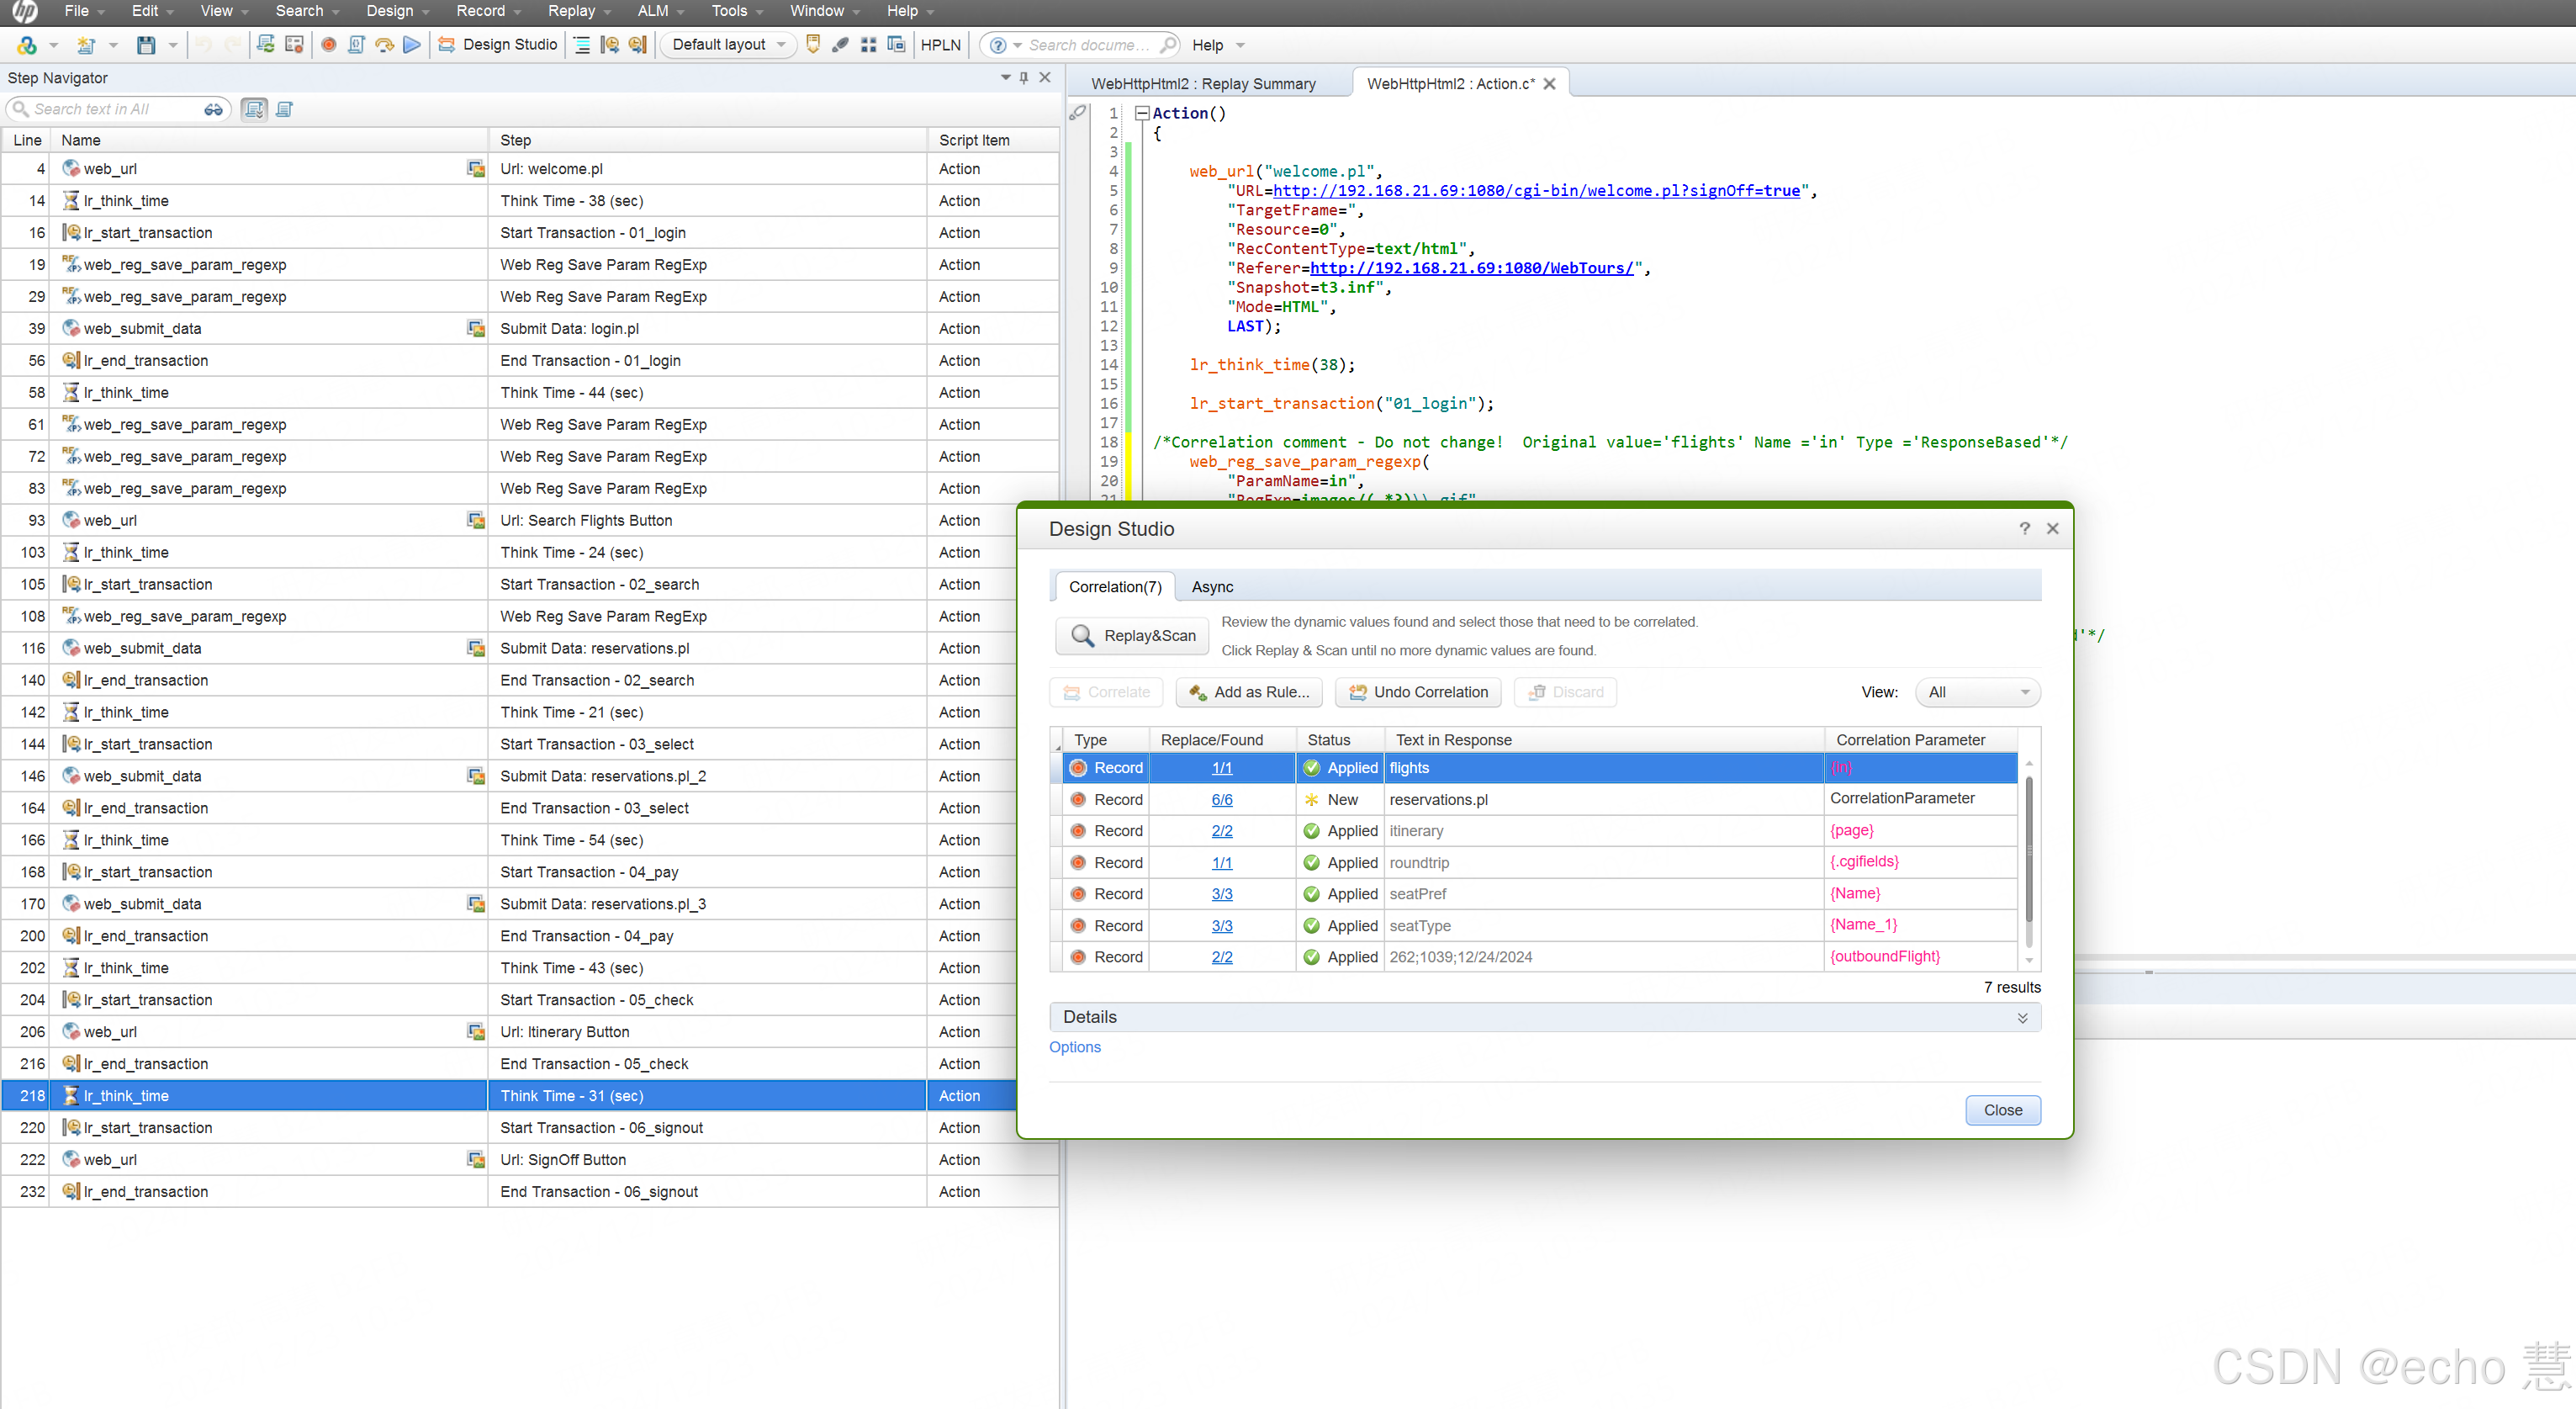Click the blue Replay play icon

click(412, 44)
